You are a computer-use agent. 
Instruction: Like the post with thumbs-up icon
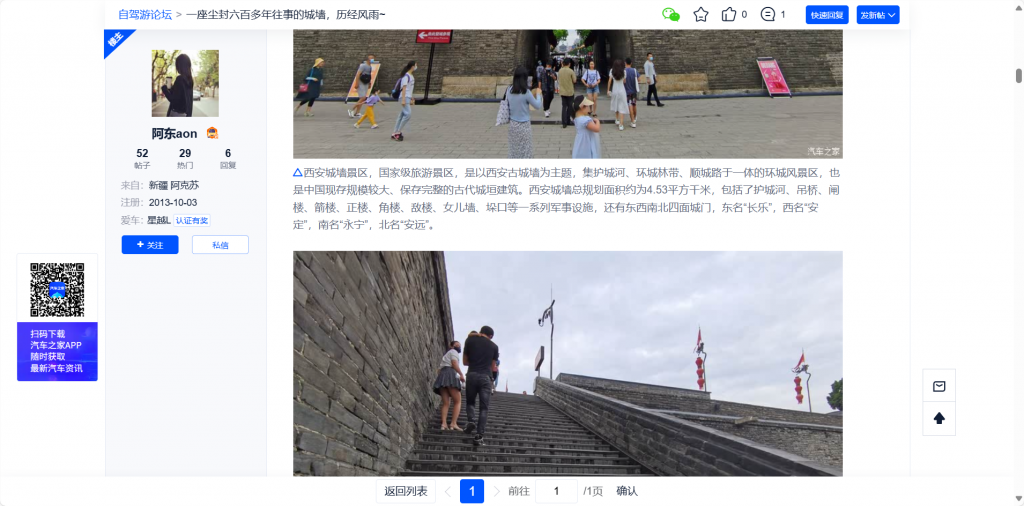tap(729, 15)
